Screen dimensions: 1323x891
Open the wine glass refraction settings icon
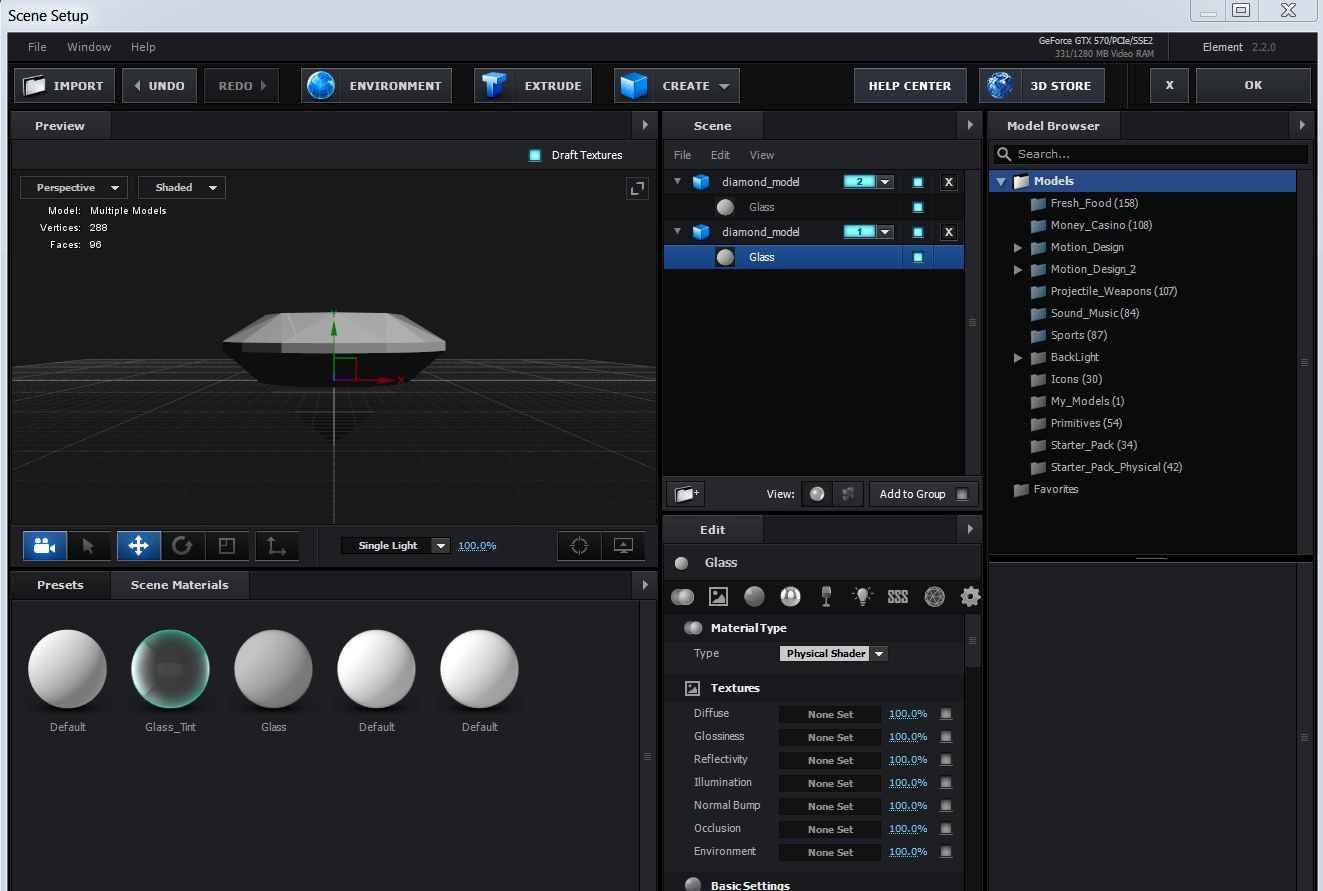[826, 597]
